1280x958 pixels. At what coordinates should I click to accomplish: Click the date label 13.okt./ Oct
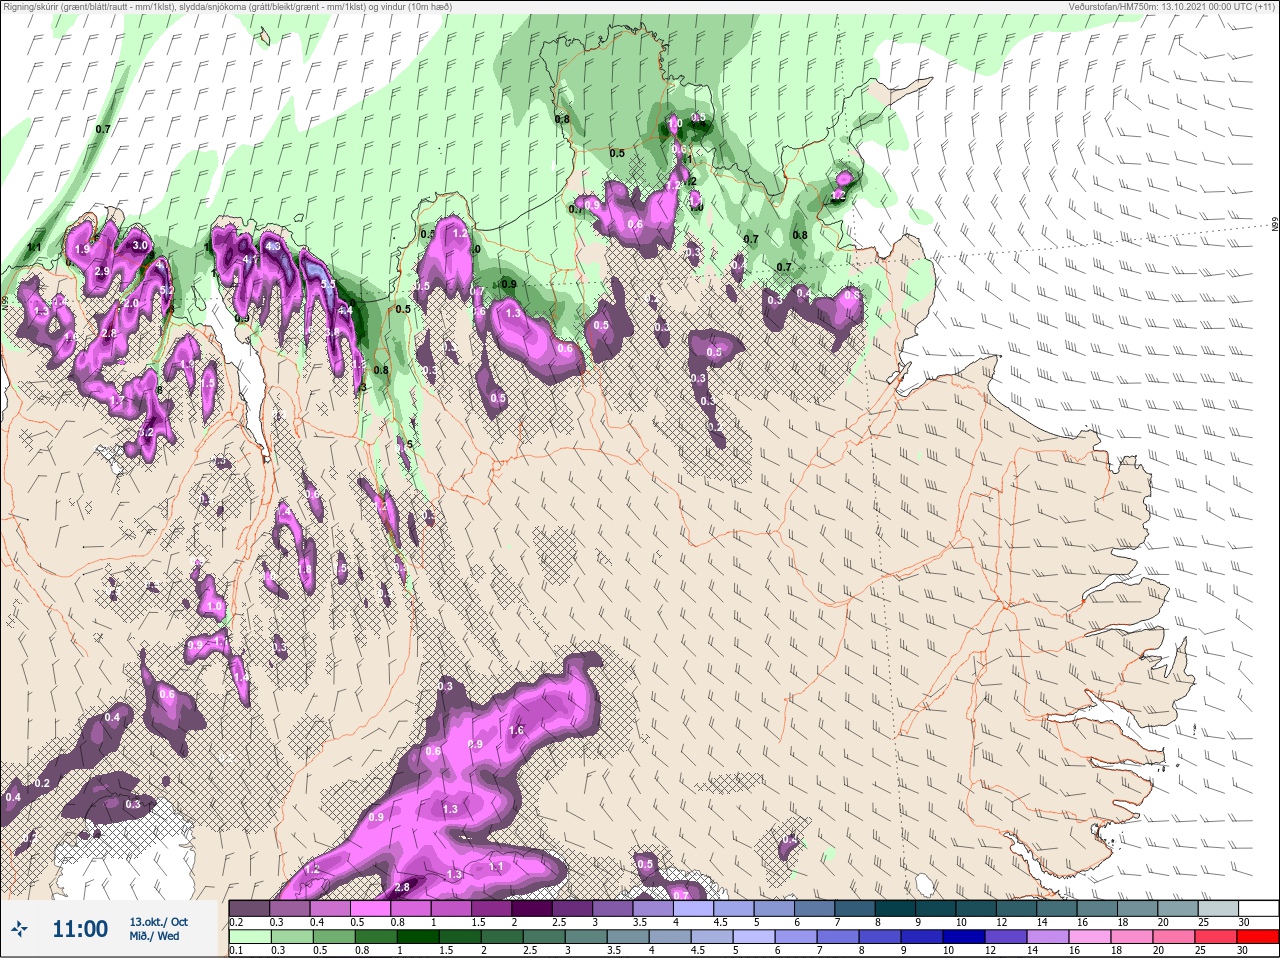pos(158,921)
